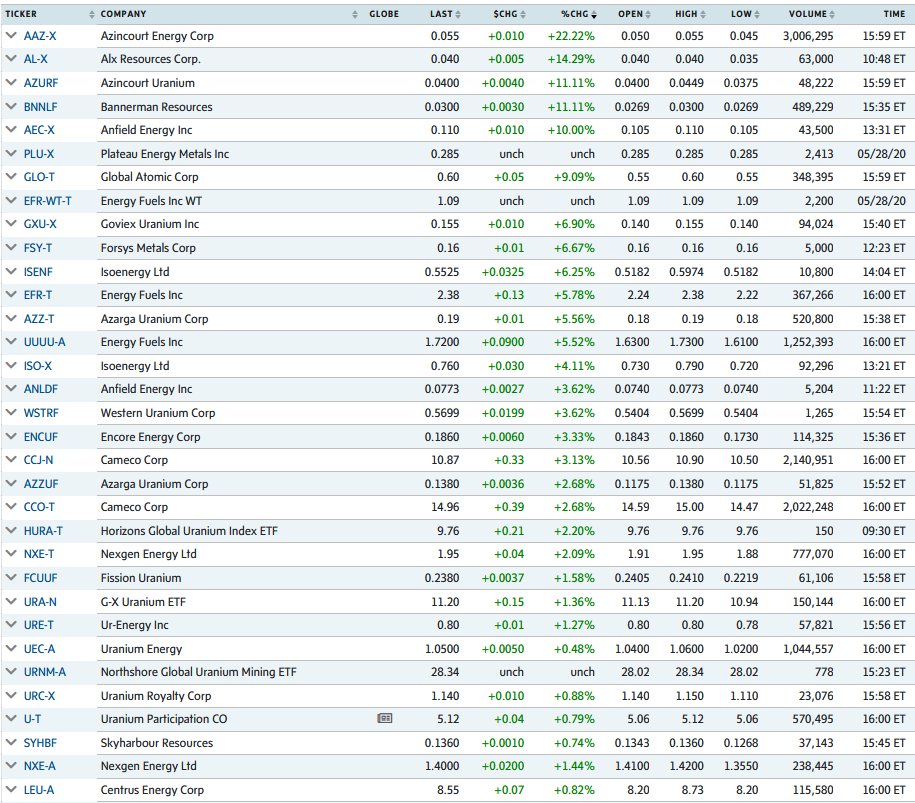Select company name Plateau Energy Metals Inc

pyautogui.click(x=165, y=154)
